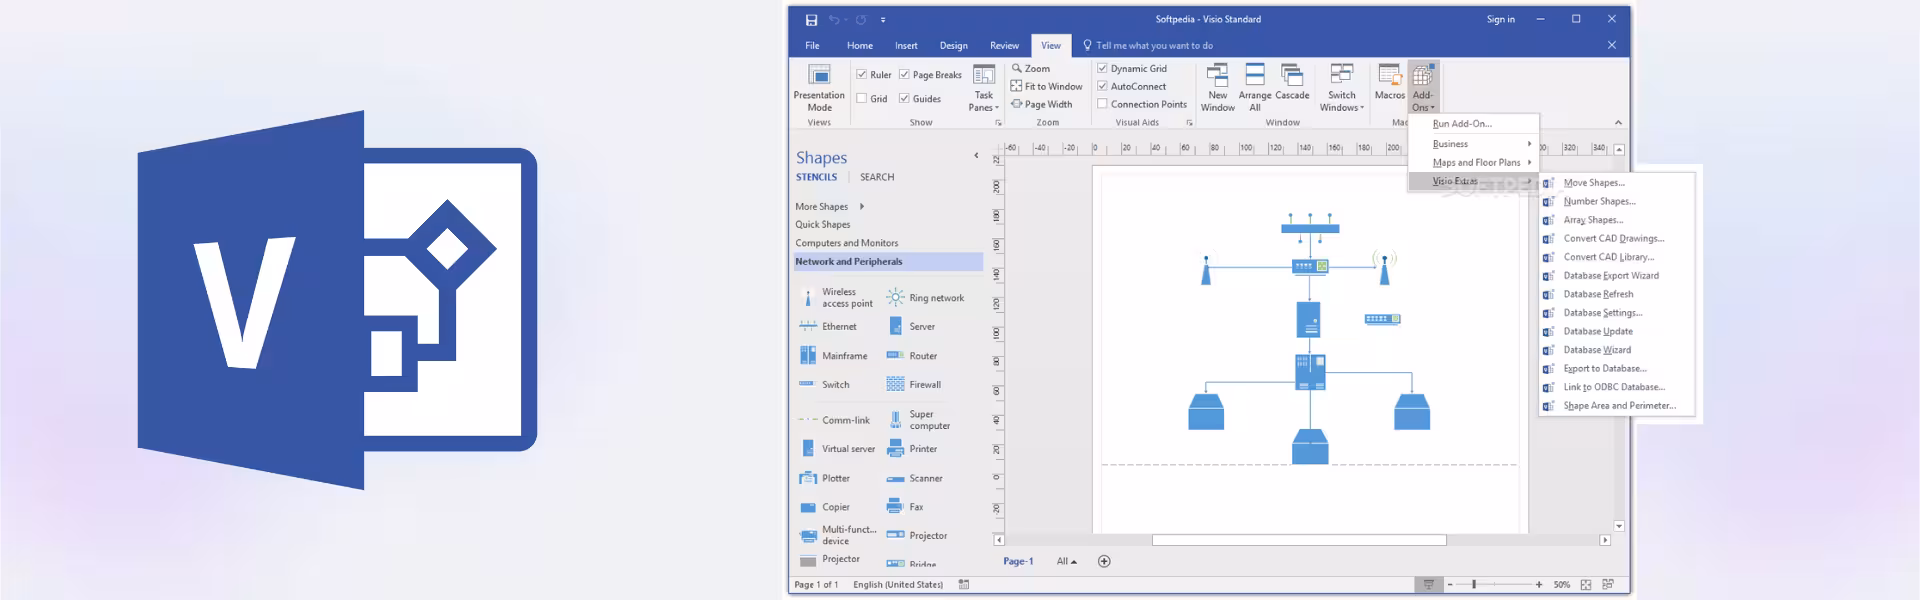The height and width of the screenshot is (600, 1920).
Task: Select Network and Peripherals stencil
Action: point(888,262)
